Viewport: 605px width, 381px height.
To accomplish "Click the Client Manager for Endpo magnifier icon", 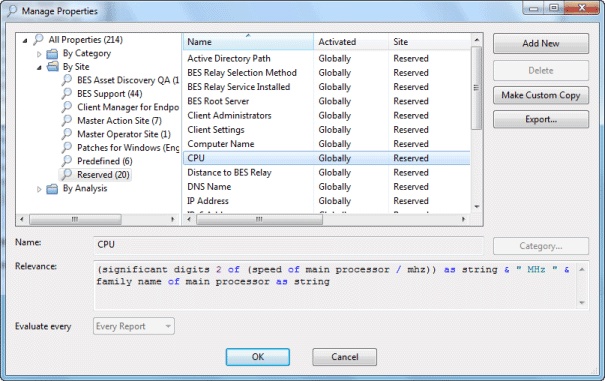I will (67, 107).
